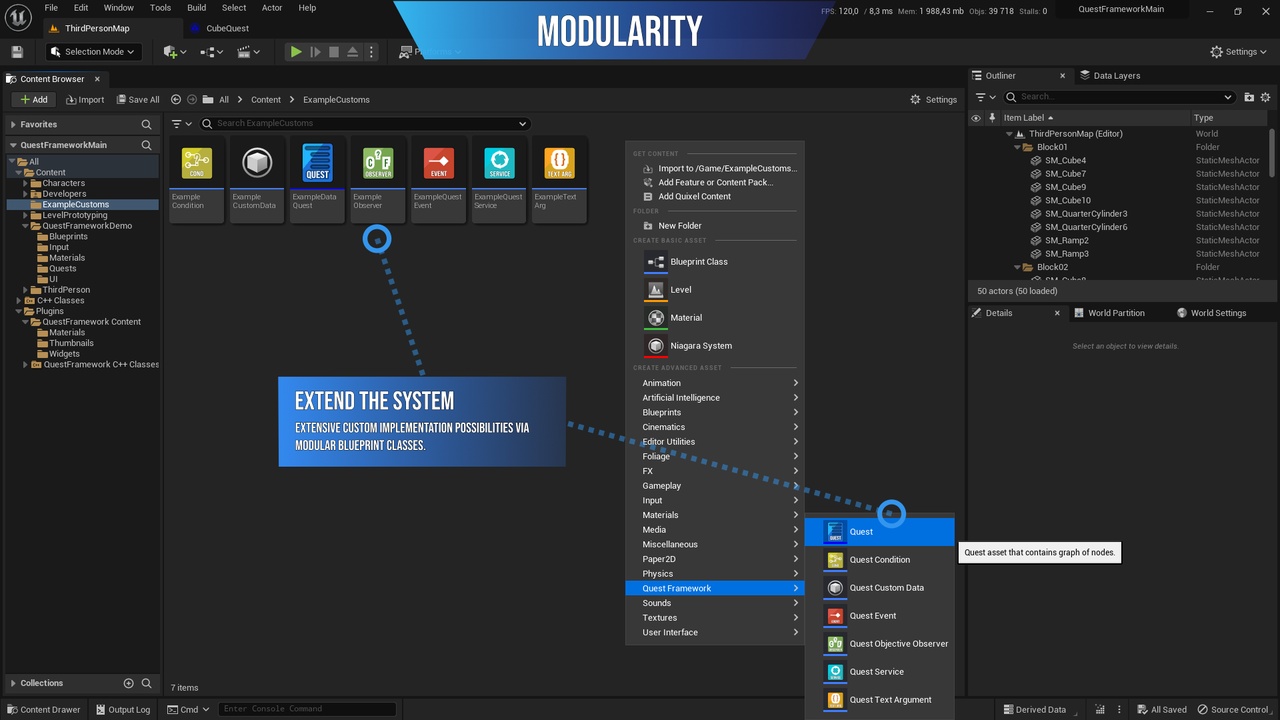
Task: Expand the QuestFramework C++ Classes folder
Action: (x=26, y=365)
